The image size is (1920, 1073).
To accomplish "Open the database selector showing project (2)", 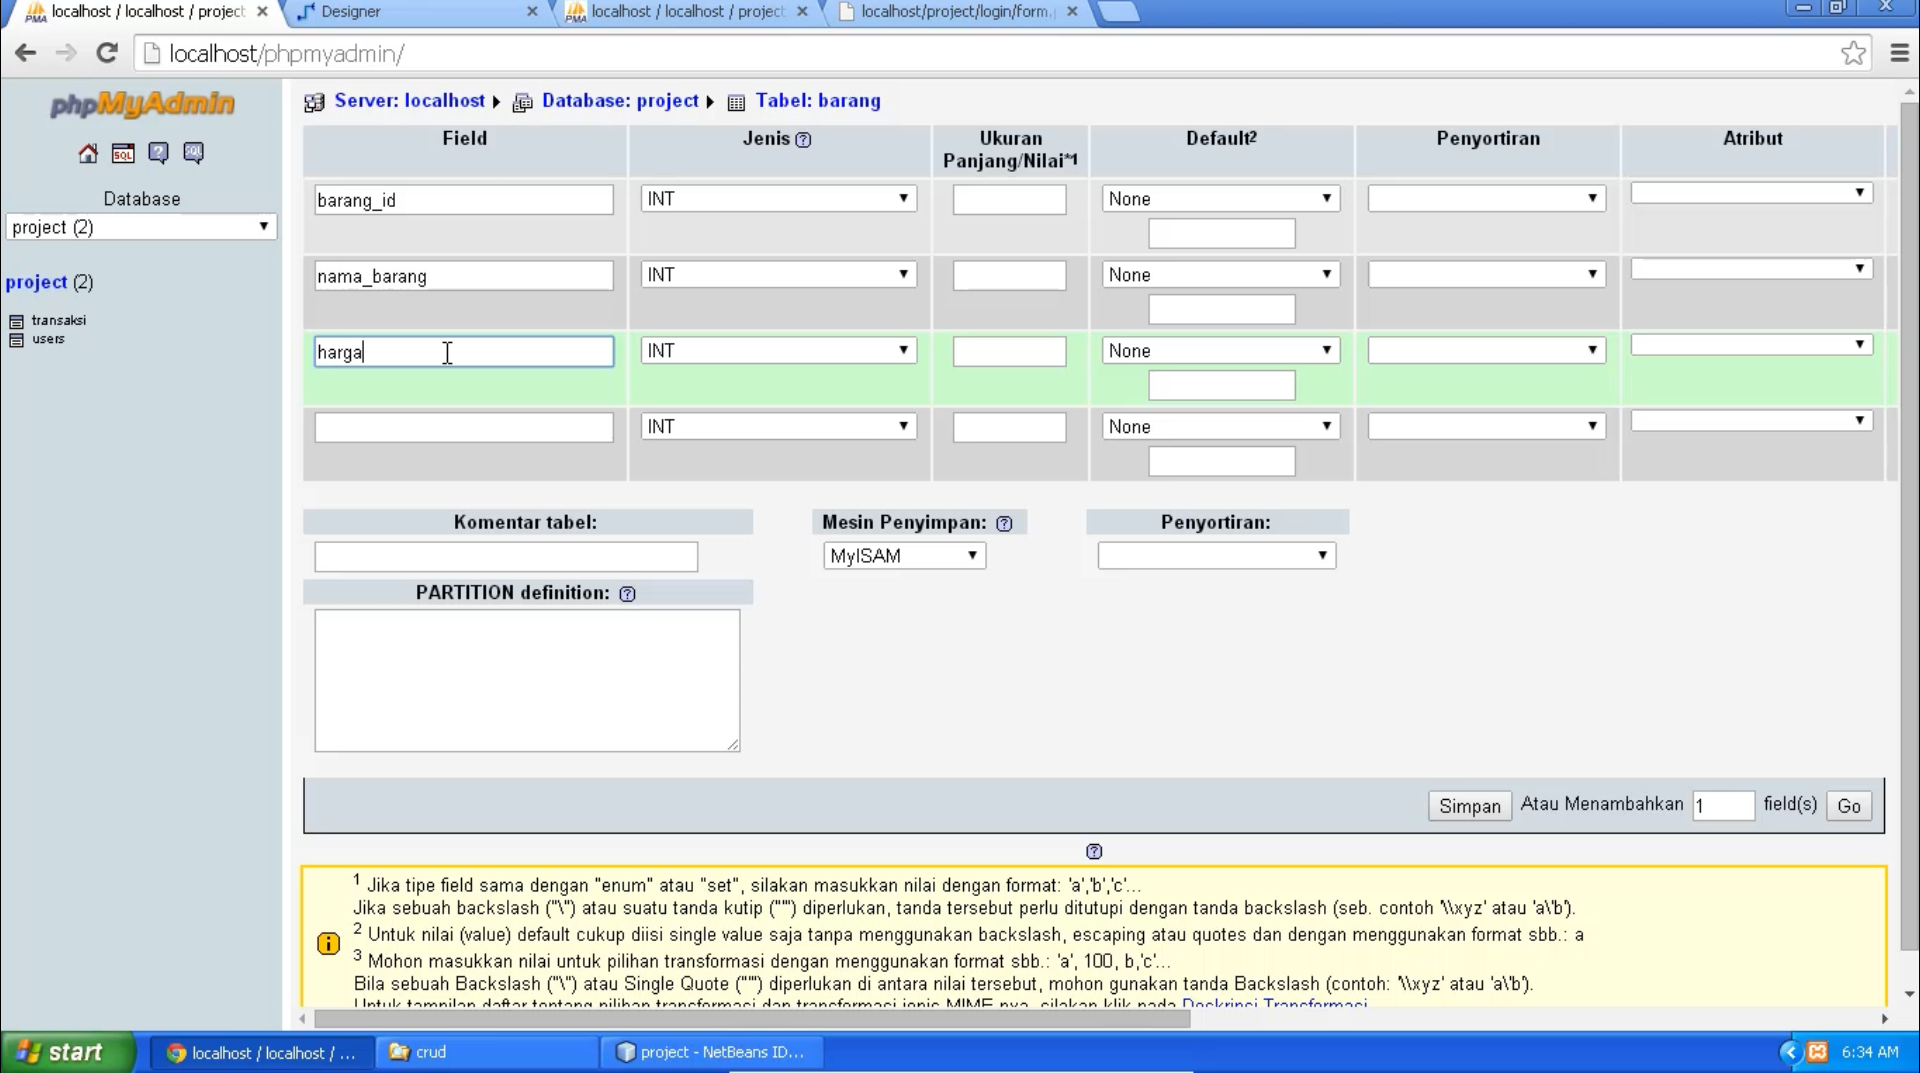I will coord(141,227).
